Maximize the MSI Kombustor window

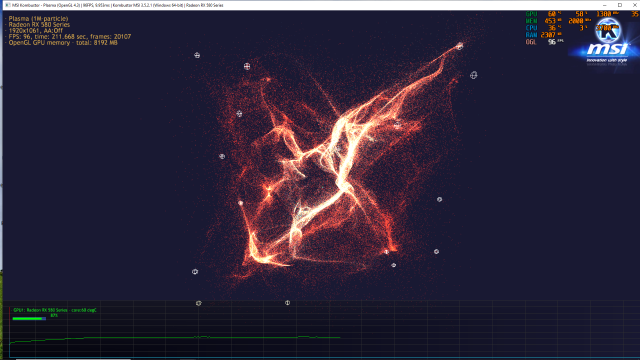[x=620, y=5]
